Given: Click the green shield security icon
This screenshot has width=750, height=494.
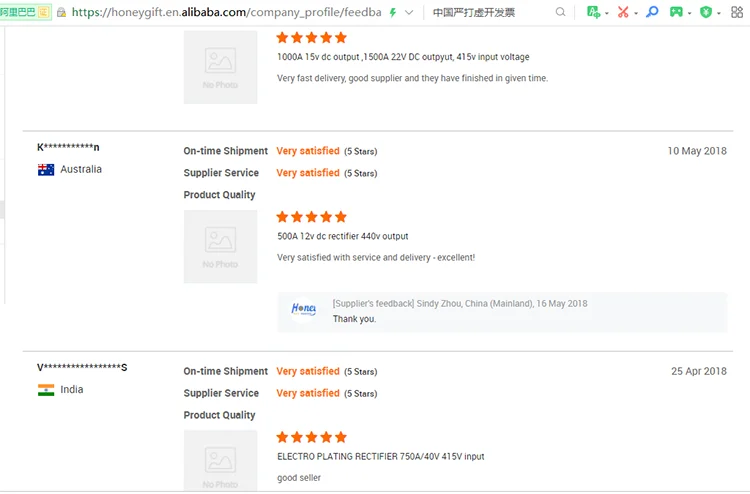Looking at the screenshot, I should pos(706,12).
